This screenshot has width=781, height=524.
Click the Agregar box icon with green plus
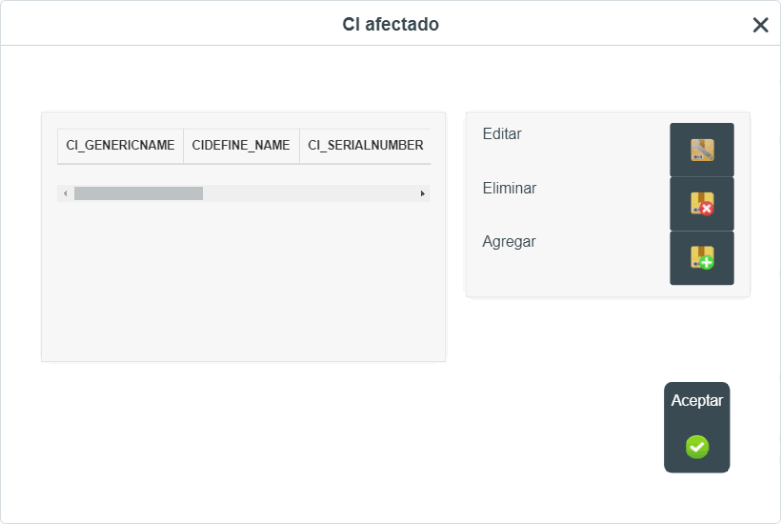pyautogui.click(x=702, y=258)
